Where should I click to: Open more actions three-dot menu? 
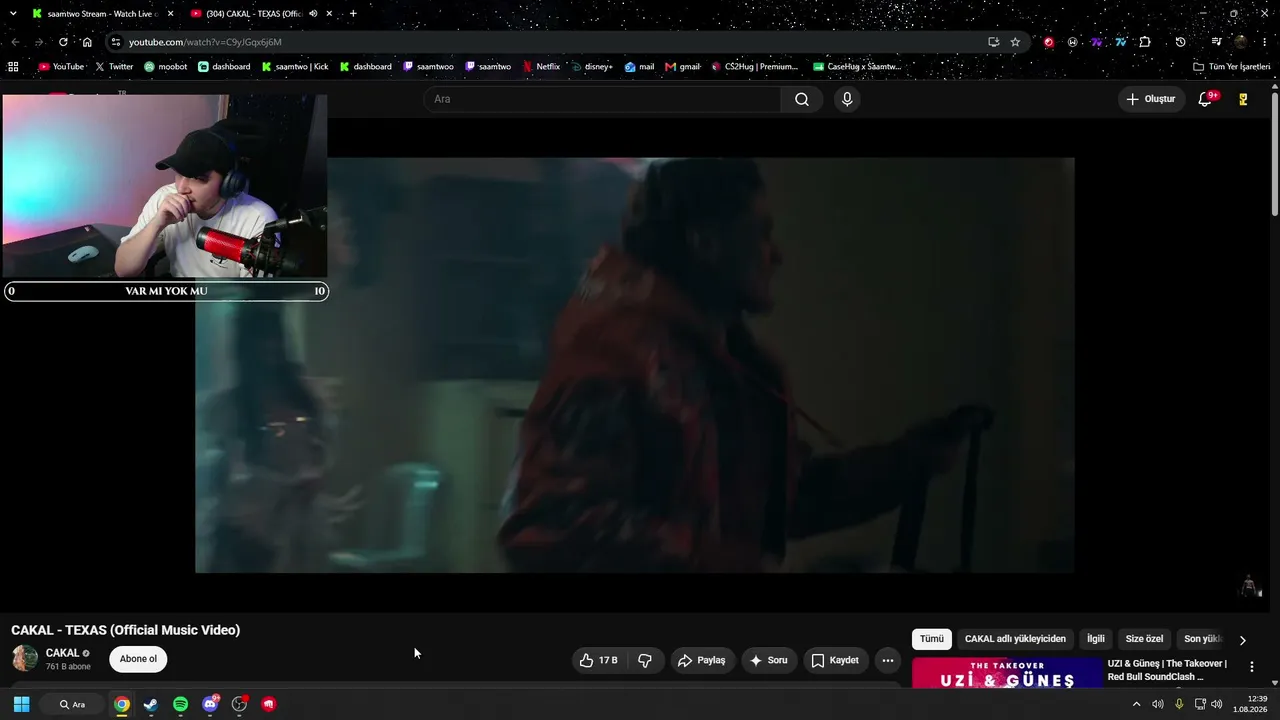887,660
